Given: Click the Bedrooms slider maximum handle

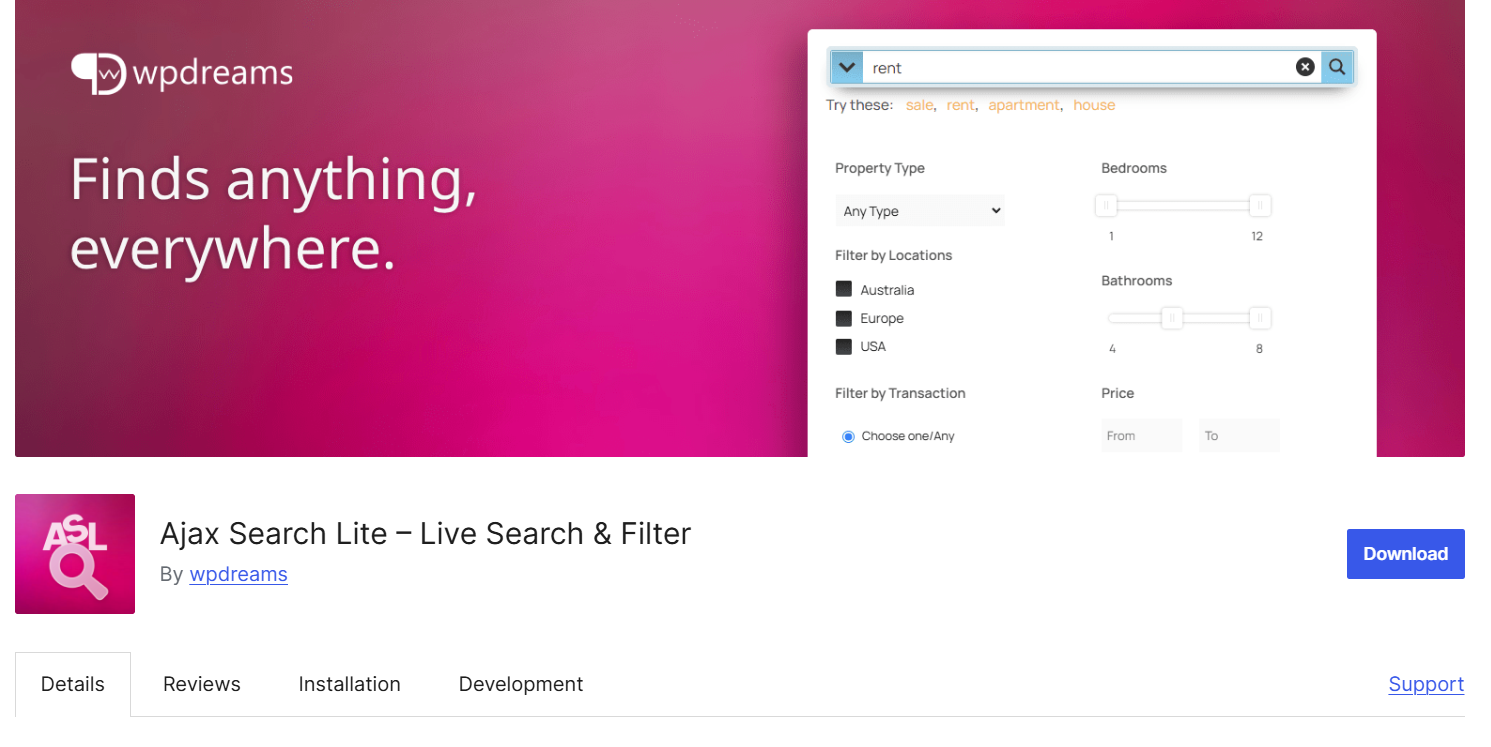Looking at the screenshot, I should 1260,206.
